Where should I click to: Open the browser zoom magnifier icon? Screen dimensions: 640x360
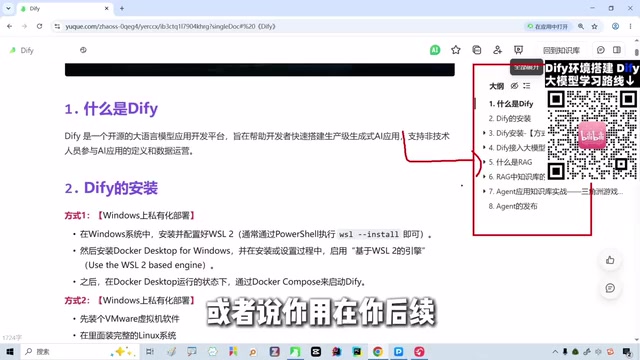(580, 26)
